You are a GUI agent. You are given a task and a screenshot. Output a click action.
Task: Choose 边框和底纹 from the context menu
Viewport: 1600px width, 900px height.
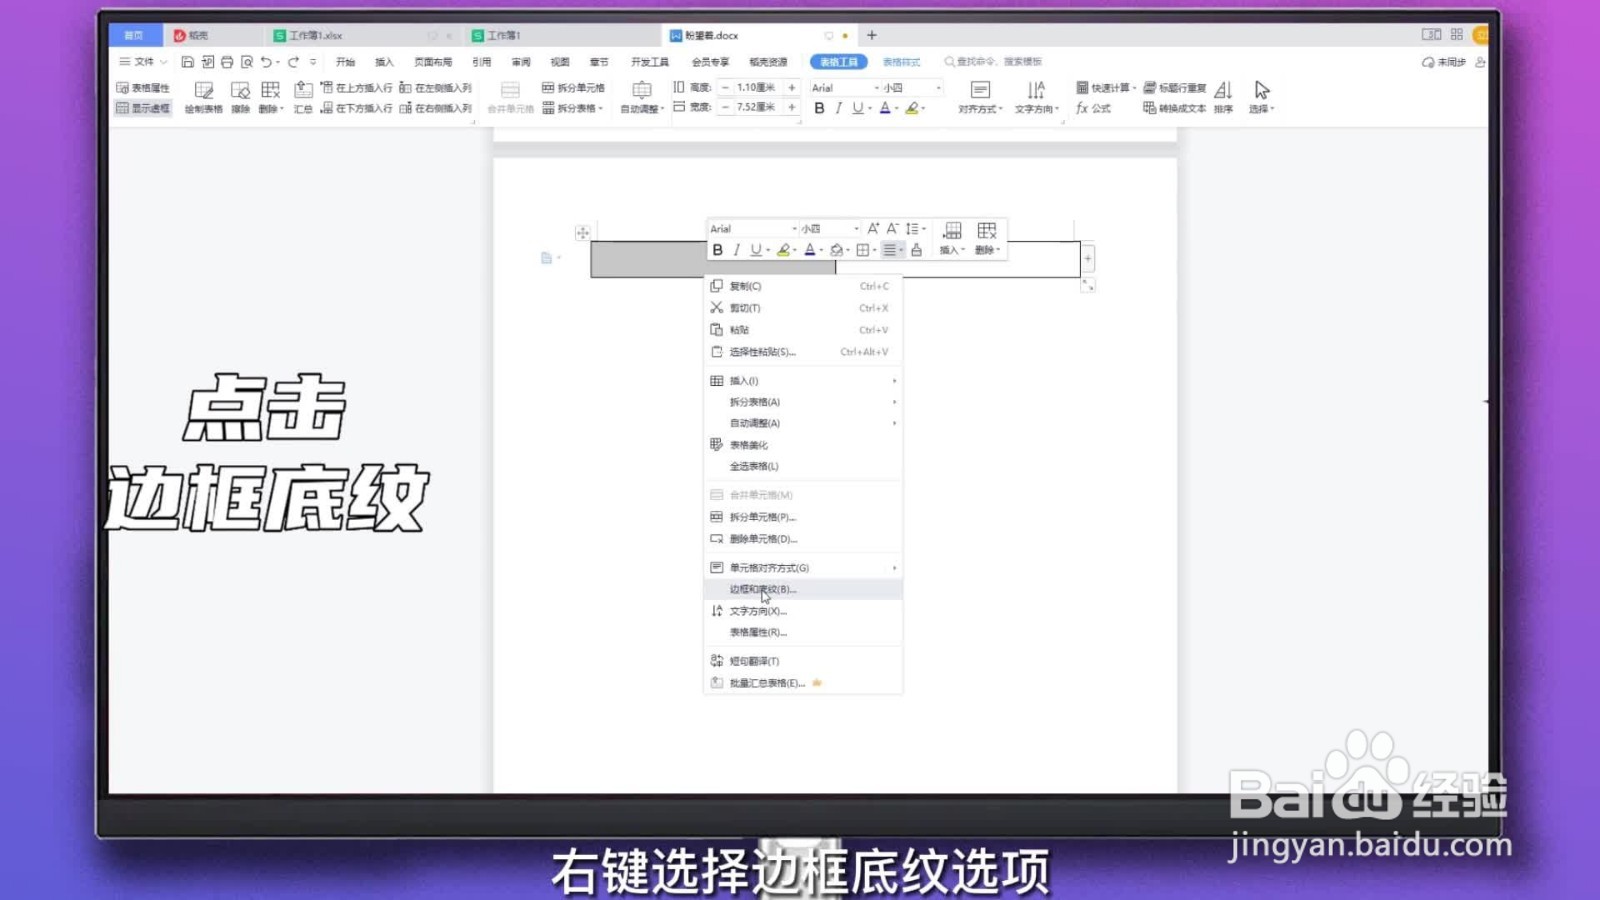pyautogui.click(x=763, y=589)
